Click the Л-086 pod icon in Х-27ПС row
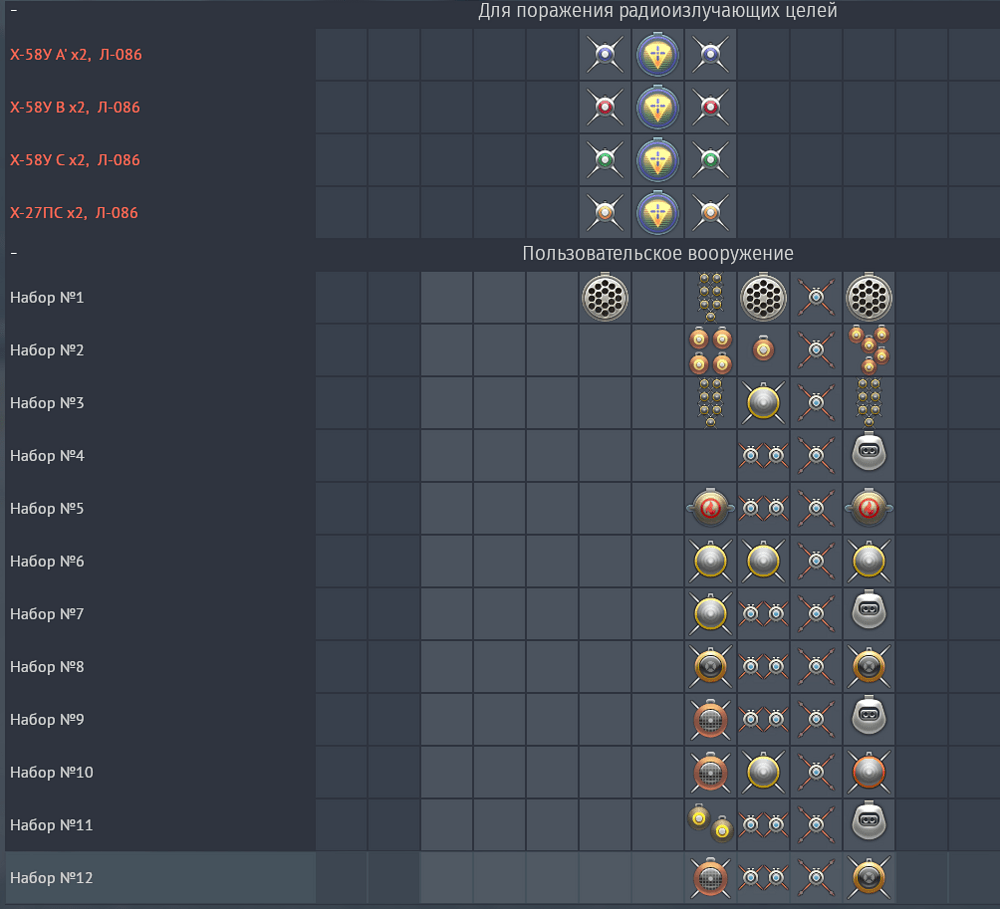The width and height of the screenshot is (1000, 909). click(658, 212)
